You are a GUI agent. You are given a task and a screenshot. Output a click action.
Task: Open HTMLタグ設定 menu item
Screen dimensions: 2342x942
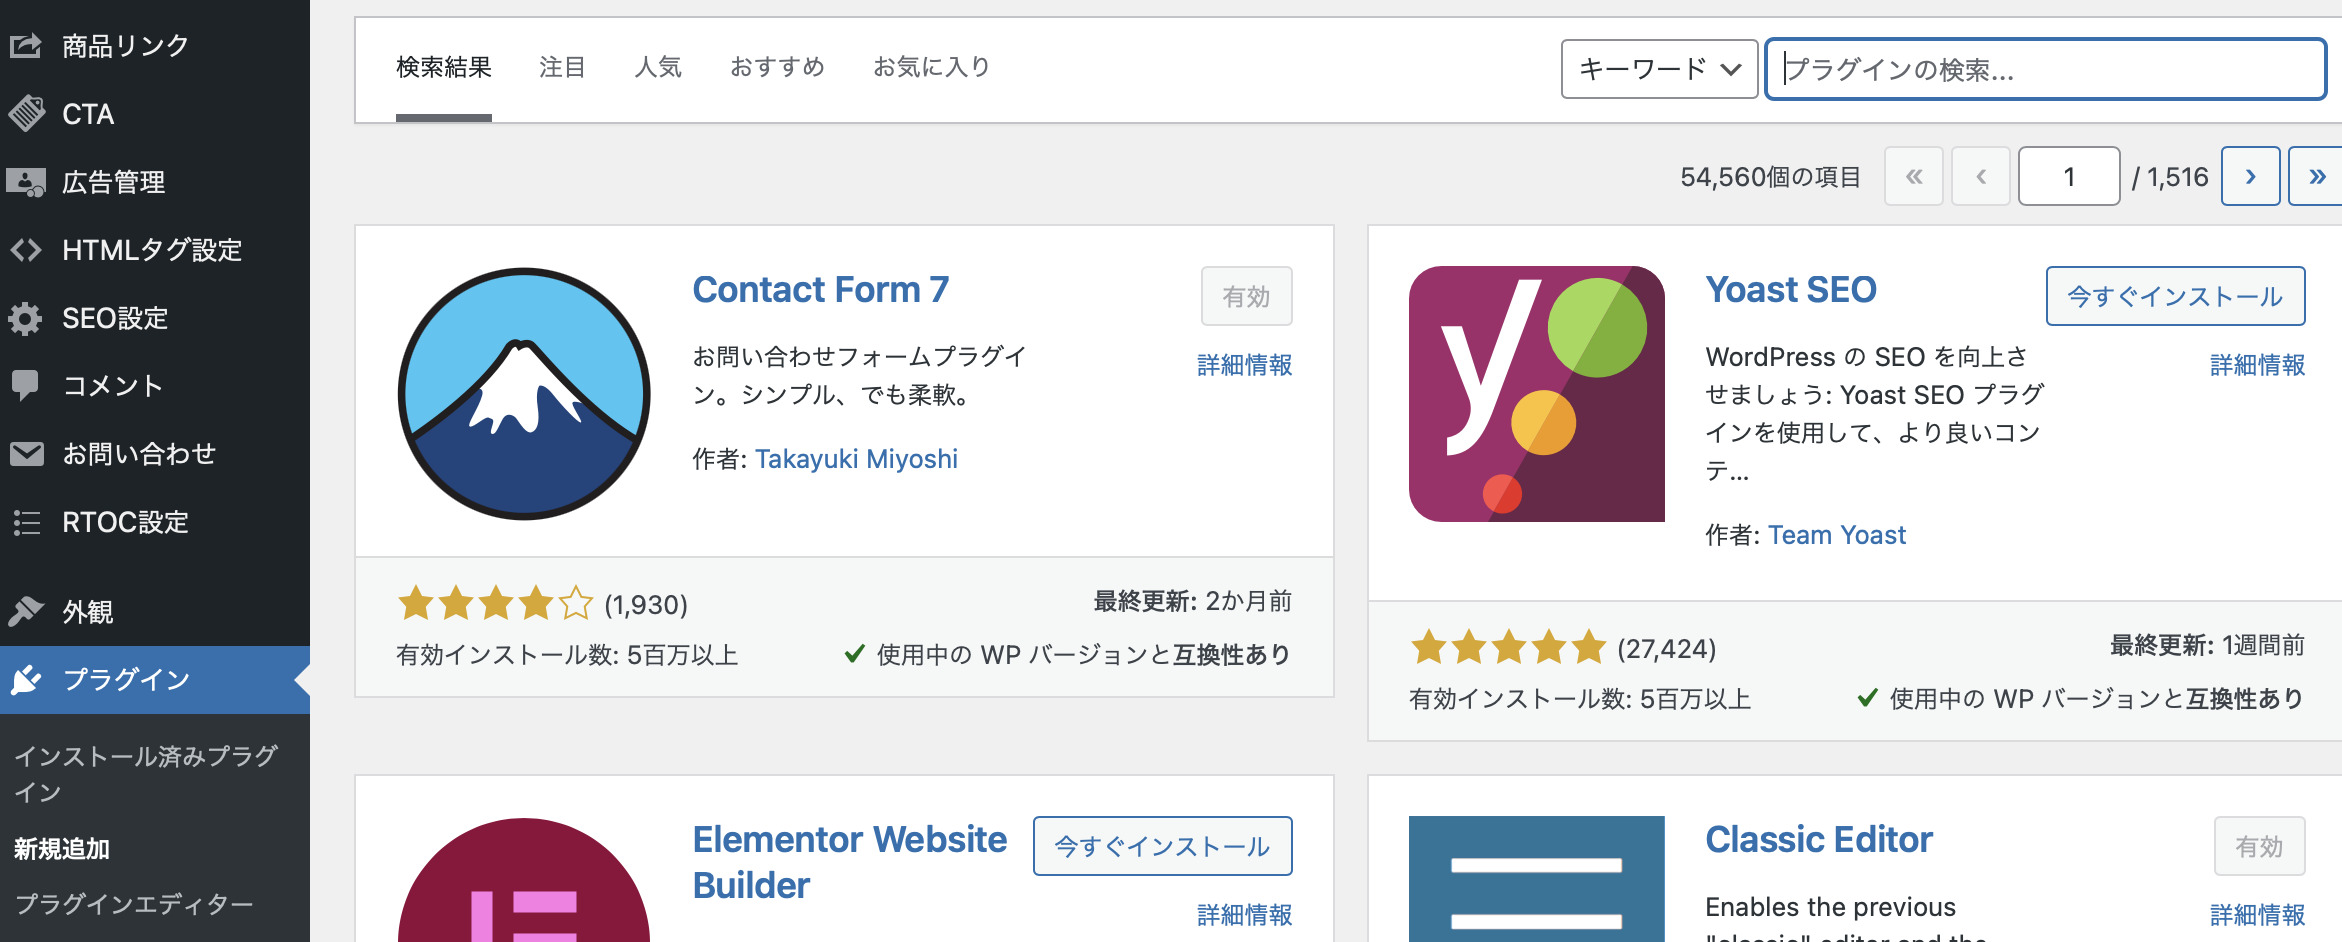pos(155,249)
